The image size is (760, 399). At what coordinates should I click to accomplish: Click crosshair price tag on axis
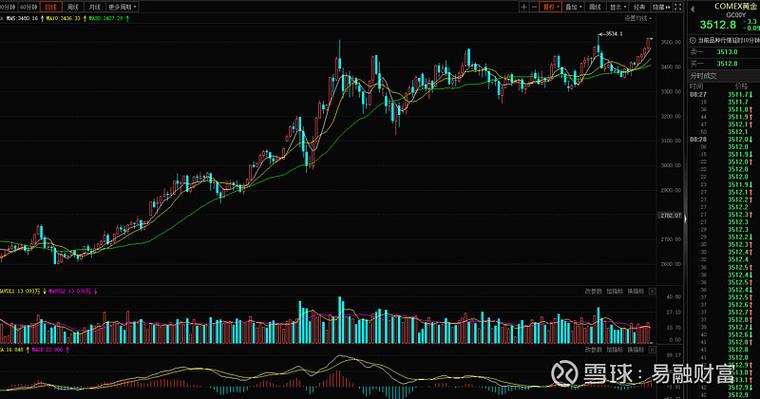click(669, 215)
